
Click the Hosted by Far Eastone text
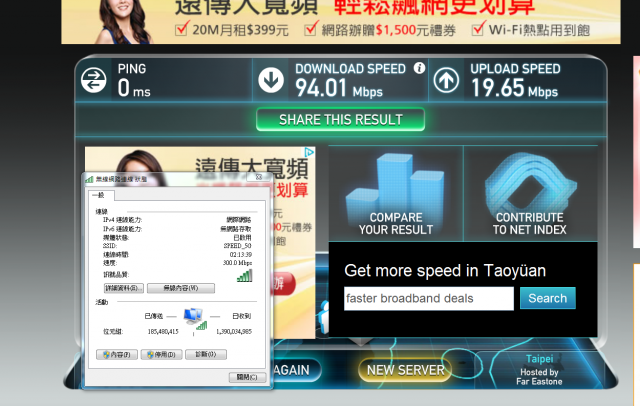(539, 377)
